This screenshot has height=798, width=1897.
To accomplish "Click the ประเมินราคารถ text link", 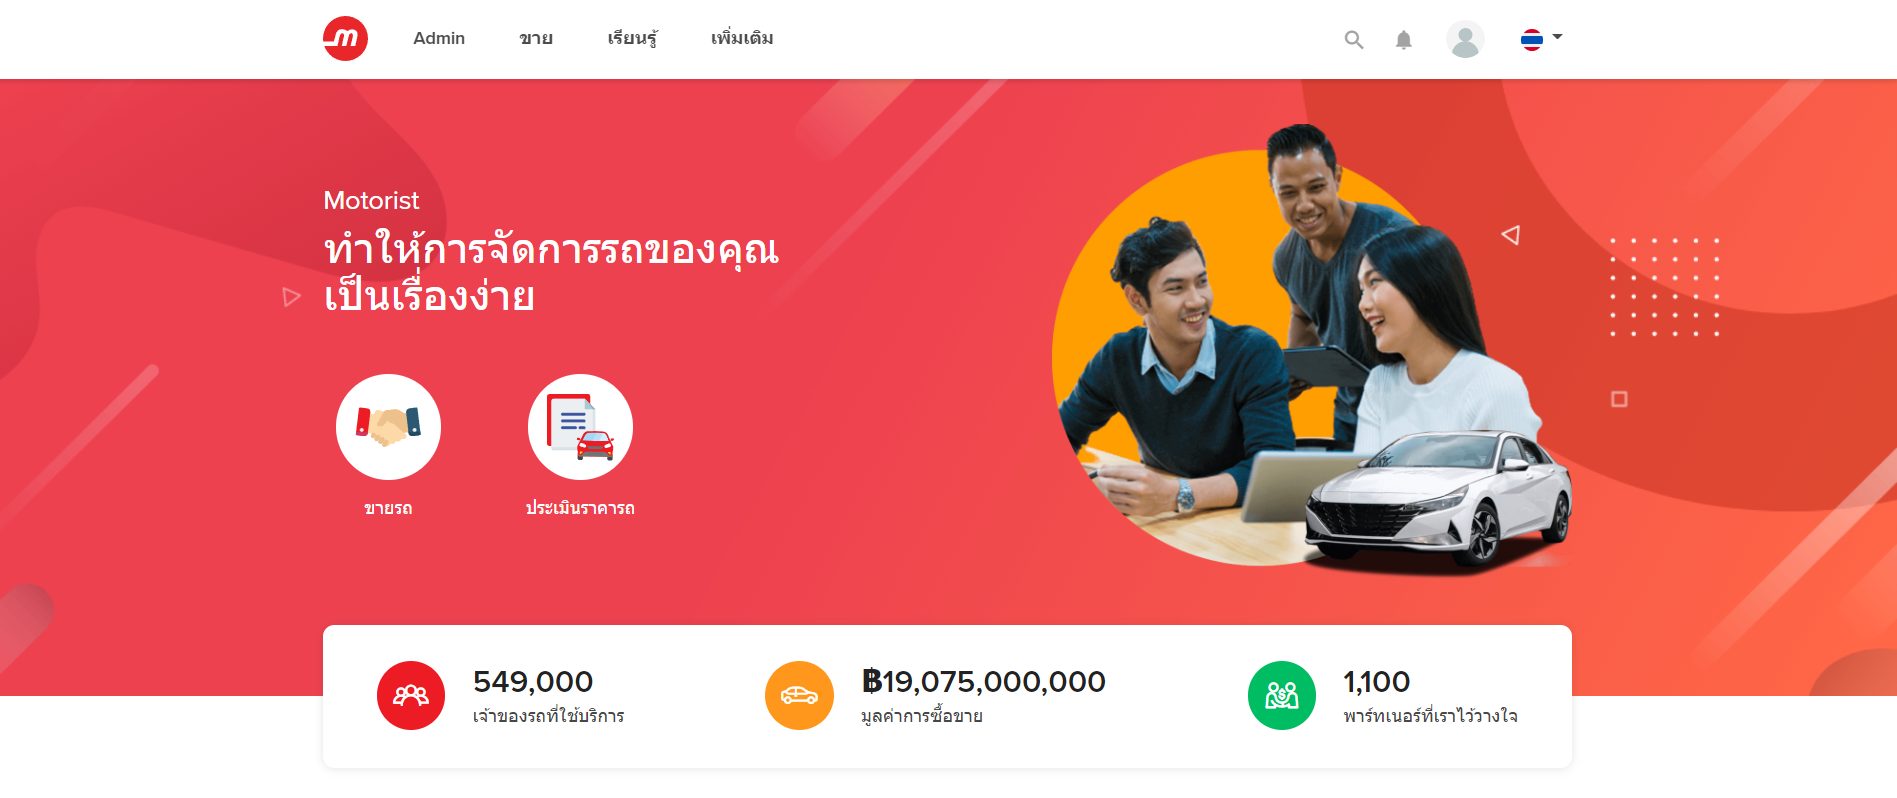I will coord(580,508).
